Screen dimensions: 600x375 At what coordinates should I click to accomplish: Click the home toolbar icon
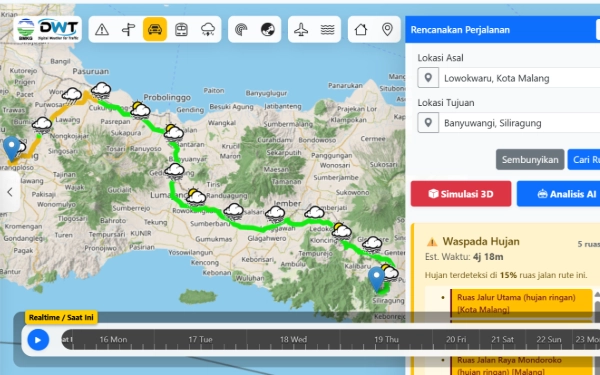click(x=361, y=29)
